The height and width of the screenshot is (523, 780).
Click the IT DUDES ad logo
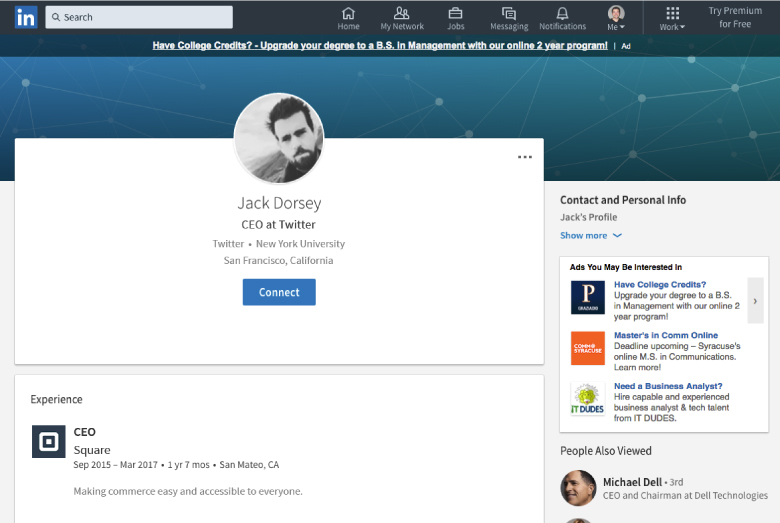coord(588,399)
